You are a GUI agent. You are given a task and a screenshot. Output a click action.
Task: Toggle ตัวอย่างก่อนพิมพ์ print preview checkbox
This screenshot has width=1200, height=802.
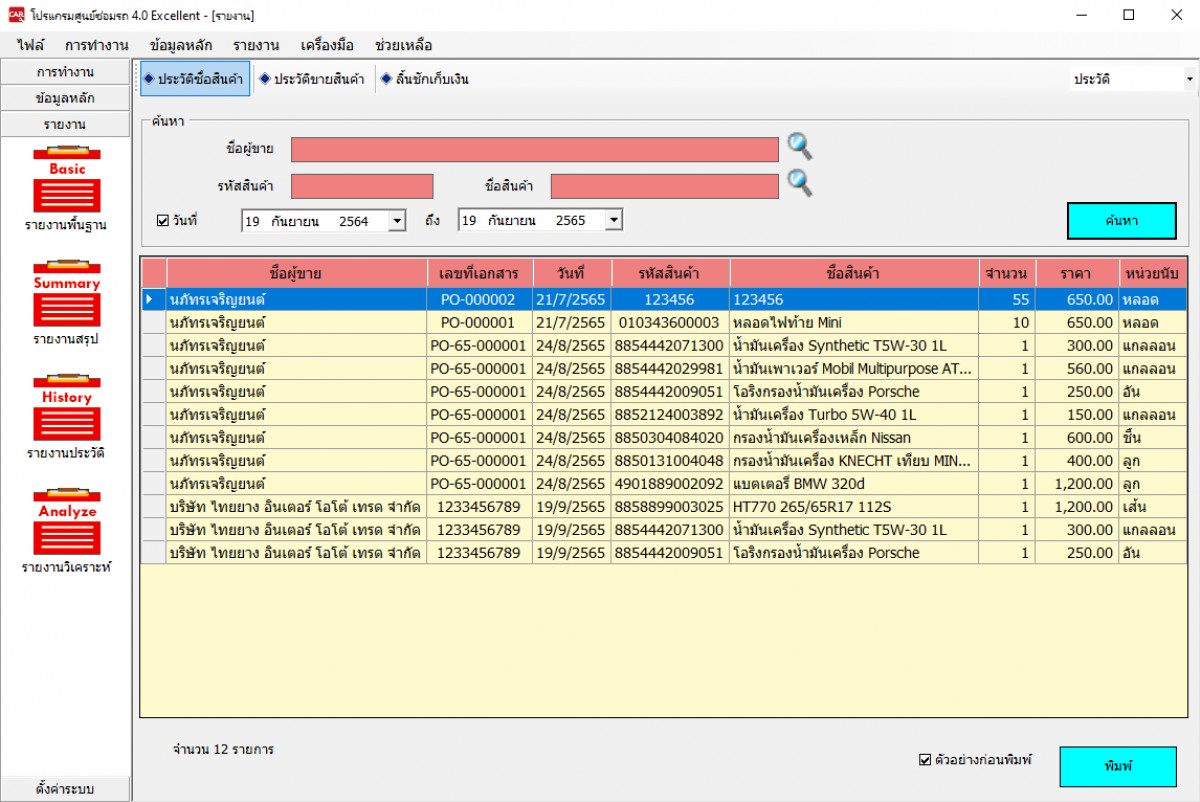click(924, 760)
